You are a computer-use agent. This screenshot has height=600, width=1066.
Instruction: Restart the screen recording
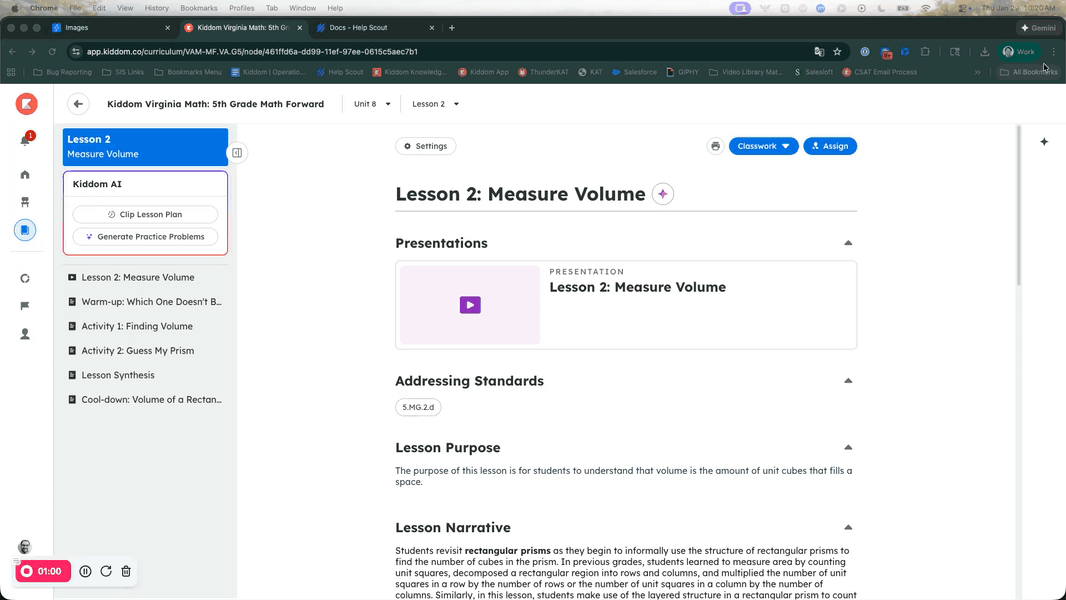click(106, 571)
